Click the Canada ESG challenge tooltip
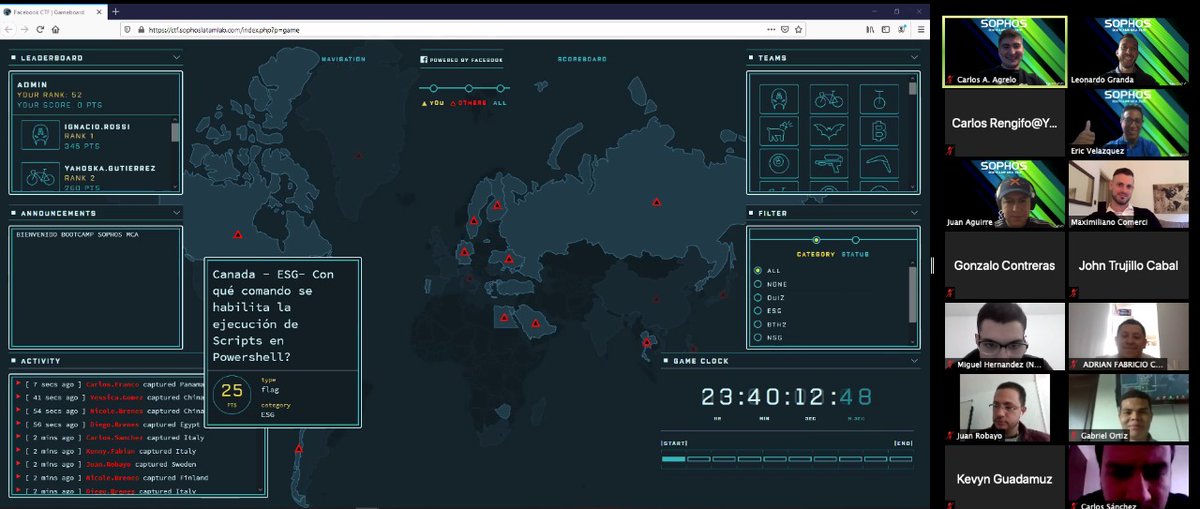The image size is (1200, 509). point(283,343)
